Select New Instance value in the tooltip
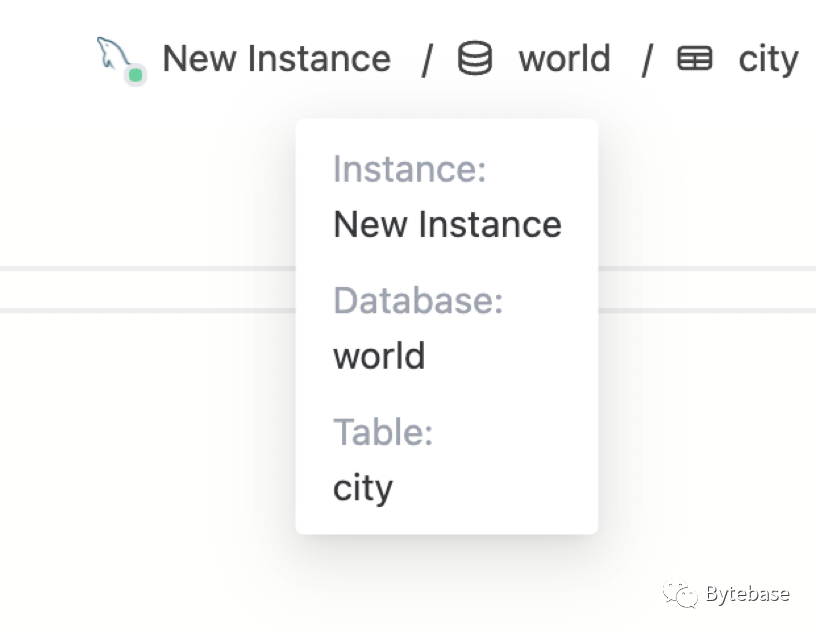This screenshot has width=816, height=632. click(x=447, y=224)
